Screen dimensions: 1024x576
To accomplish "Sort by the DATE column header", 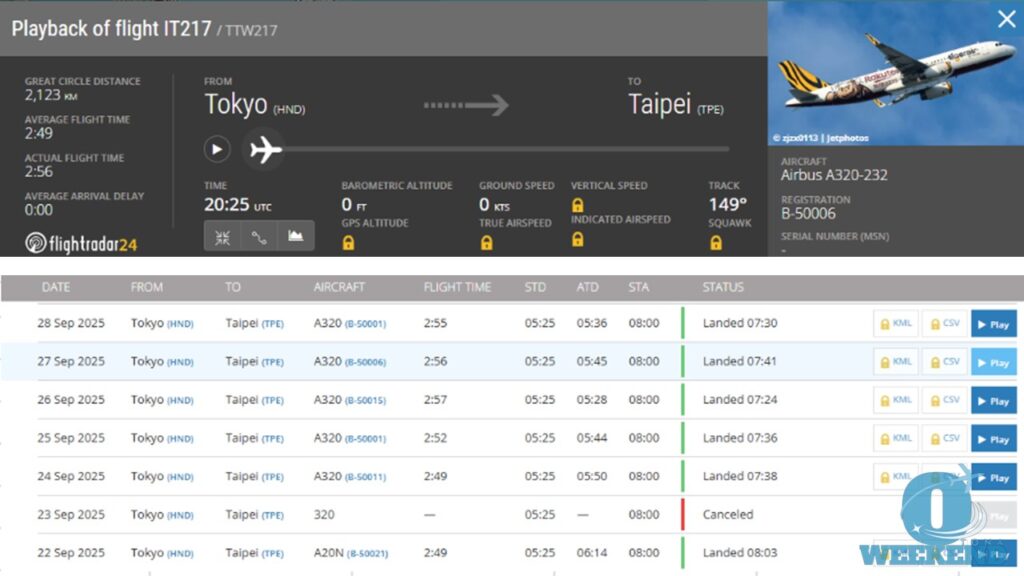I will point(56,287).
